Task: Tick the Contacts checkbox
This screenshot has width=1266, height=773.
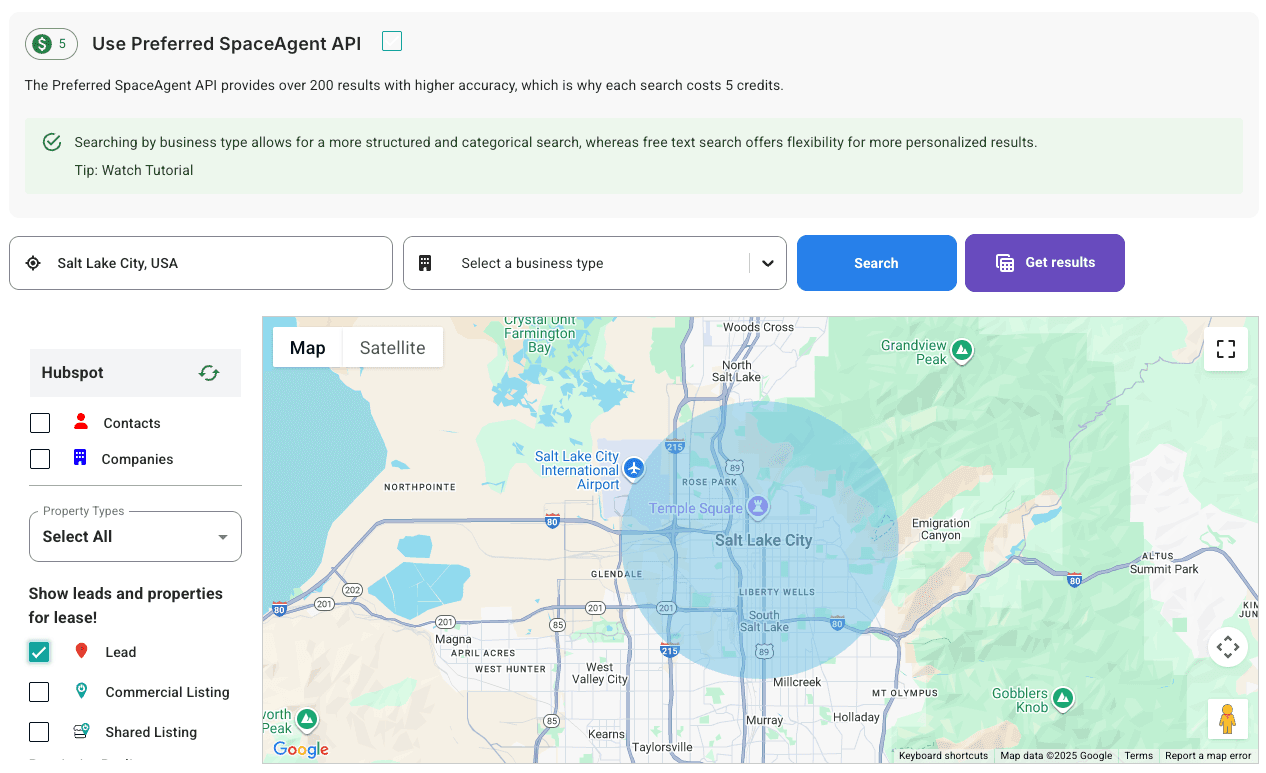Action: click(40, 423)
